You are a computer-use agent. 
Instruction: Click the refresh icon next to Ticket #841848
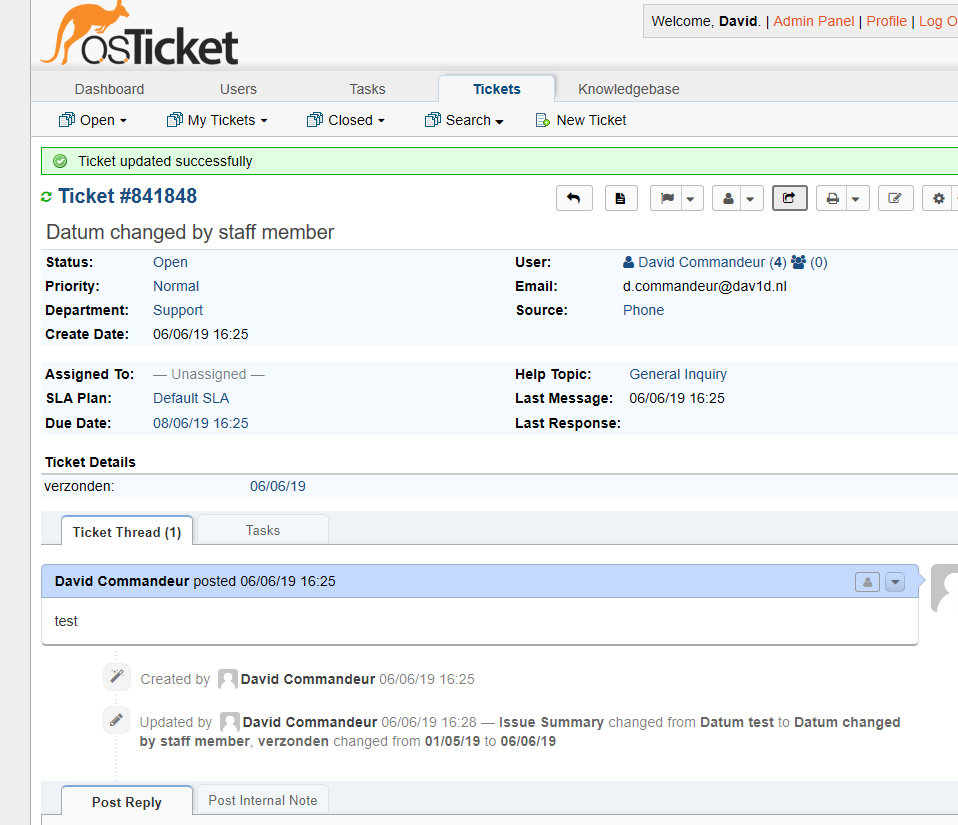[x=45, y=196]
